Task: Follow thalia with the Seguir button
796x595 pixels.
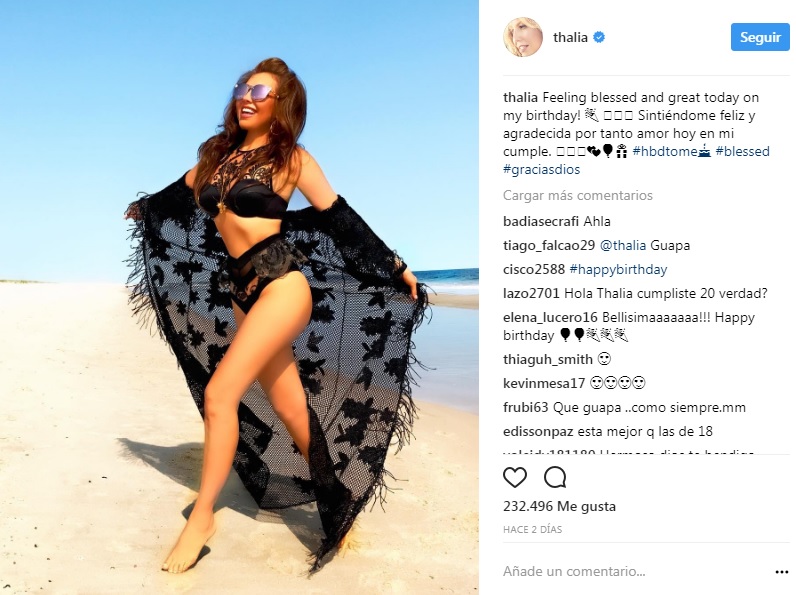Action: (x=760, y=37)
